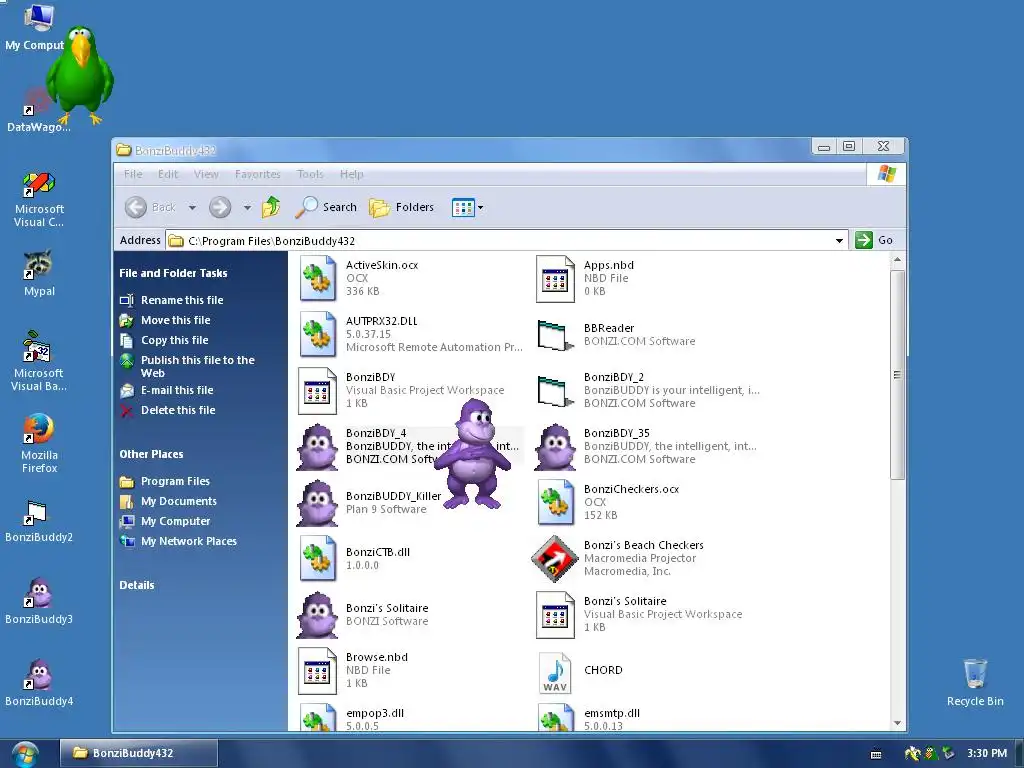Select Bonzi's Solitaire Visual Basic workspace icon
Screen dimensions: 1024x768
(x=555, y=615)
